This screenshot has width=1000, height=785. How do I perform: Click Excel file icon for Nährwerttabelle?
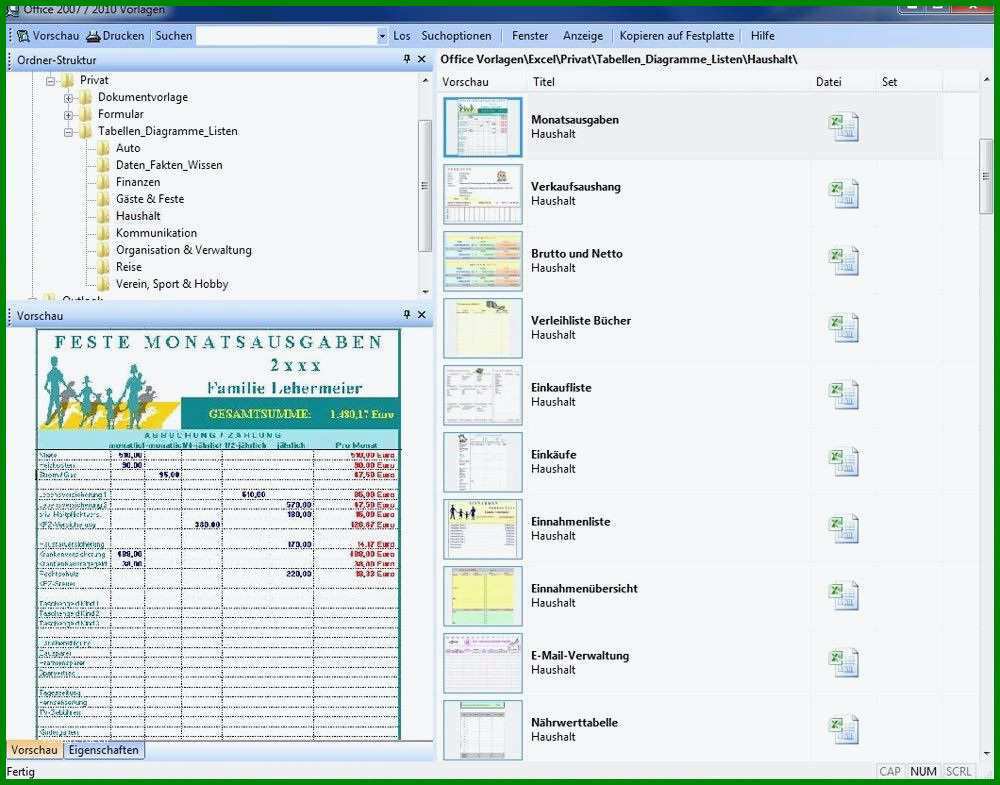pos(844,730)
